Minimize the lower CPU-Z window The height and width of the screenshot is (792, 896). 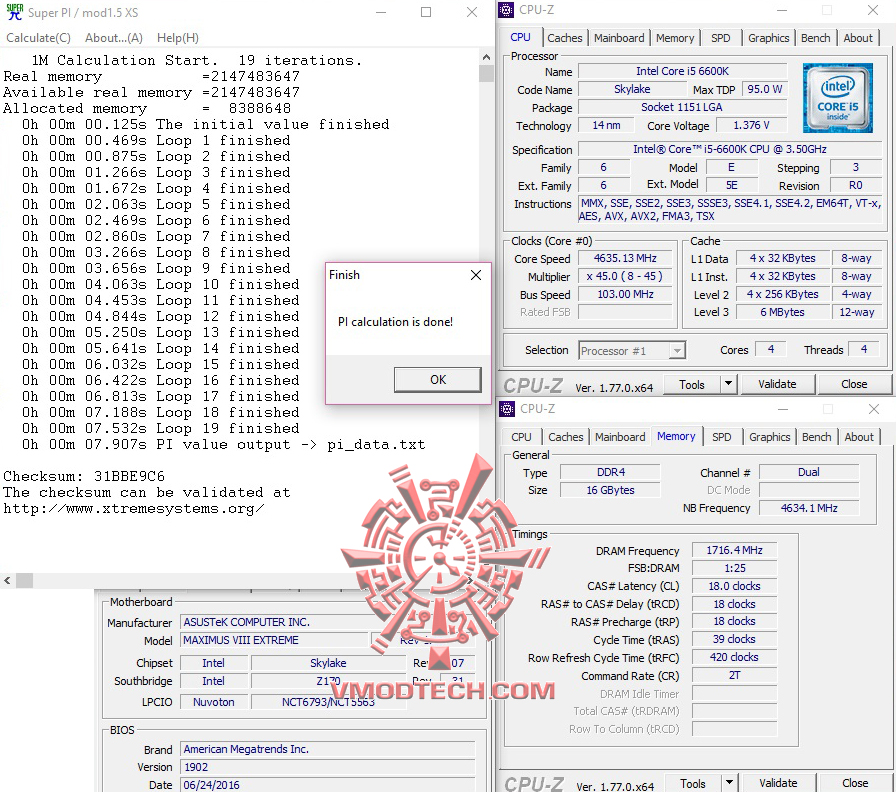782,409
